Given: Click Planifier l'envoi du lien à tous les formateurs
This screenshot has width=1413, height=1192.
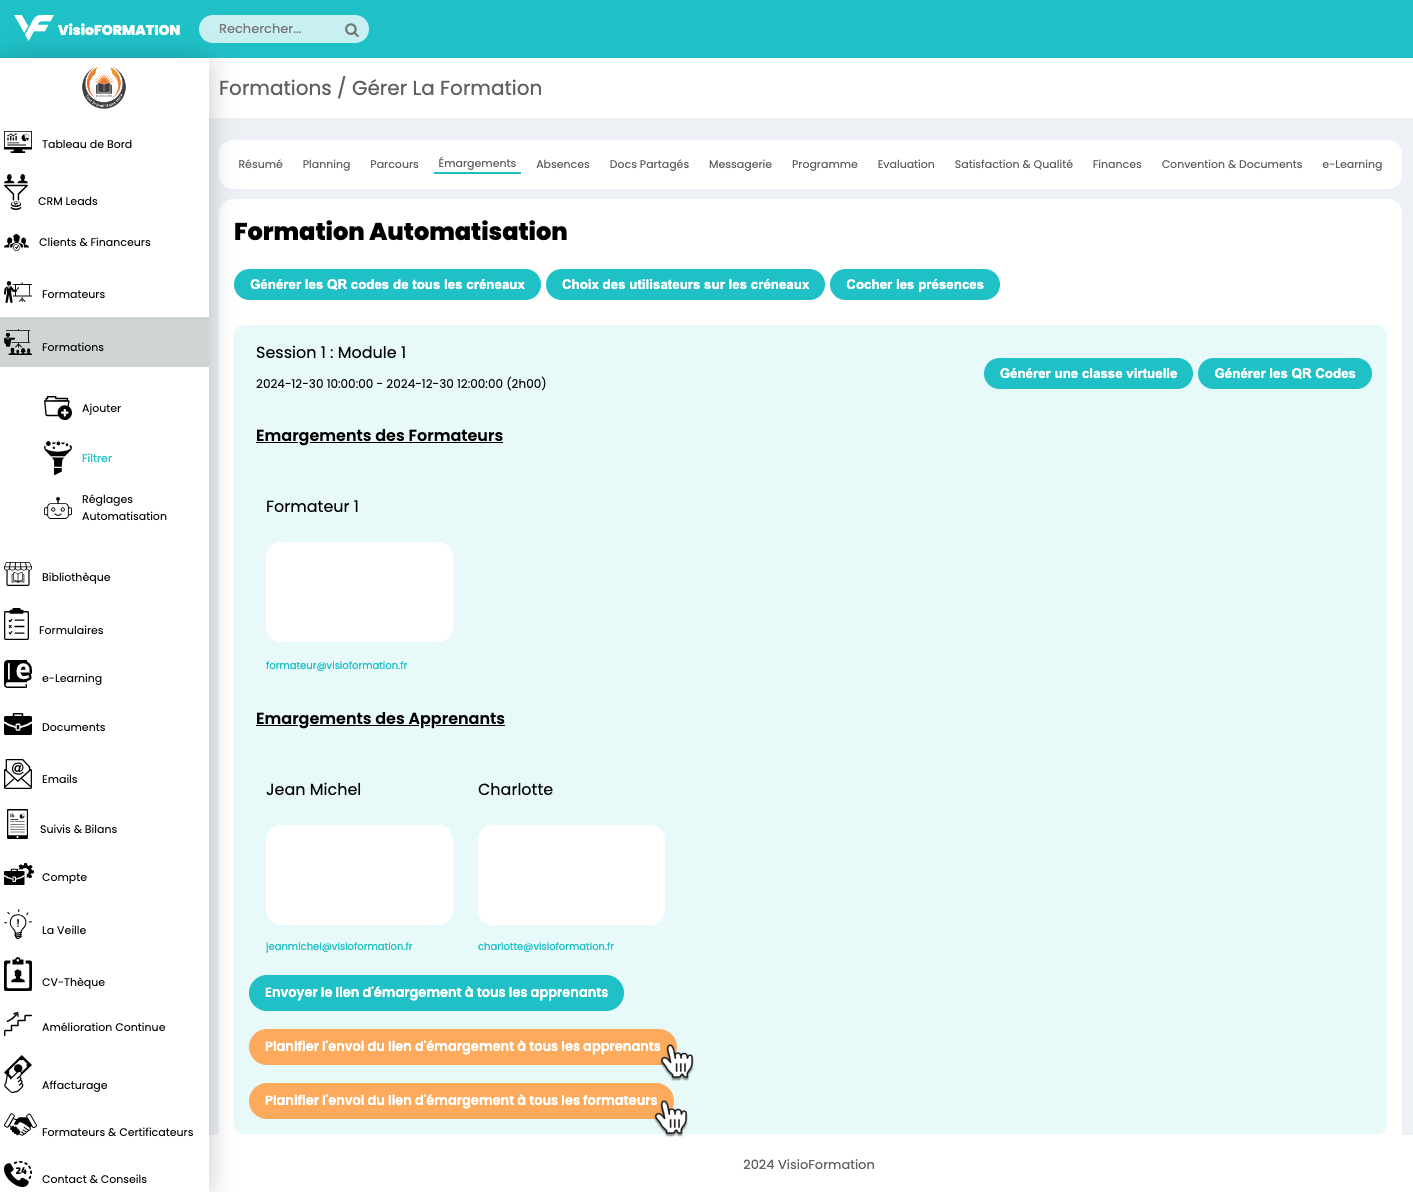Looking at the screenshot, I should pyautogui.click(x=461, y=1100).
